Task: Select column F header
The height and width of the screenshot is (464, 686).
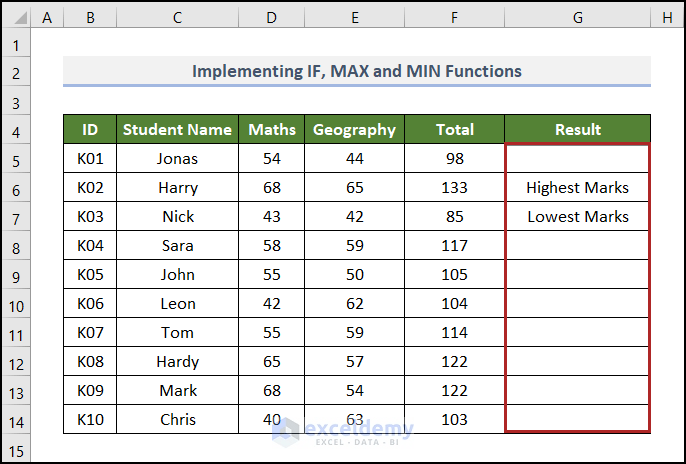Action: [x=455, y=17]
